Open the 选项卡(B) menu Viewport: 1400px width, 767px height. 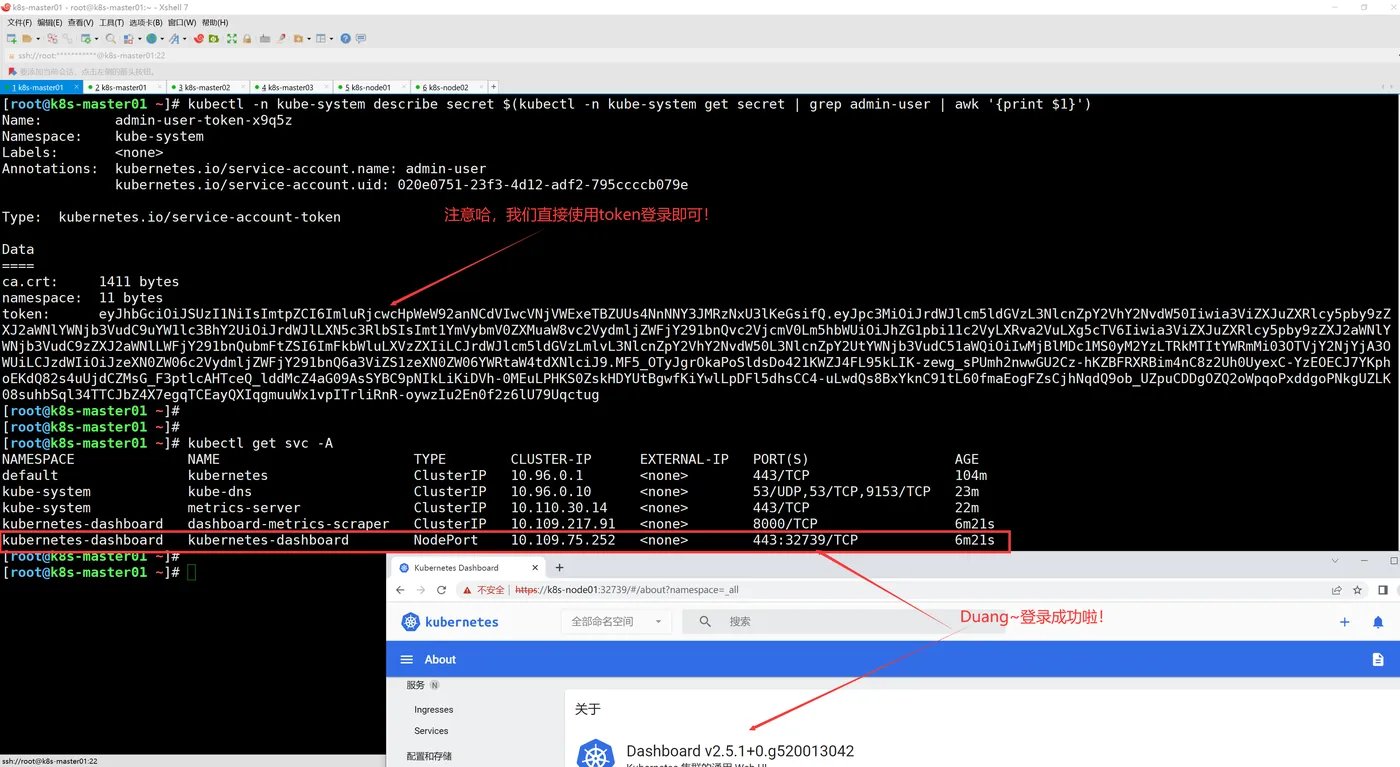point(146,22)
